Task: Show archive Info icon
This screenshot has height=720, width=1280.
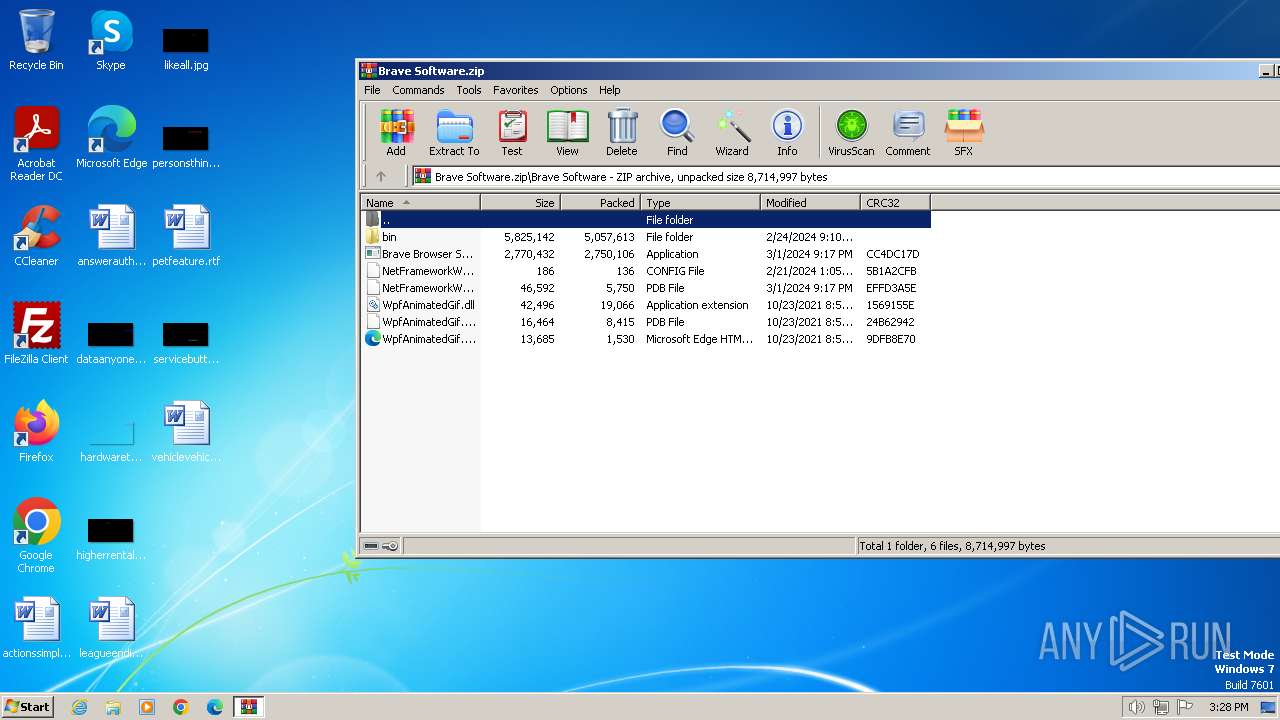Action: [x=787, y=133]
